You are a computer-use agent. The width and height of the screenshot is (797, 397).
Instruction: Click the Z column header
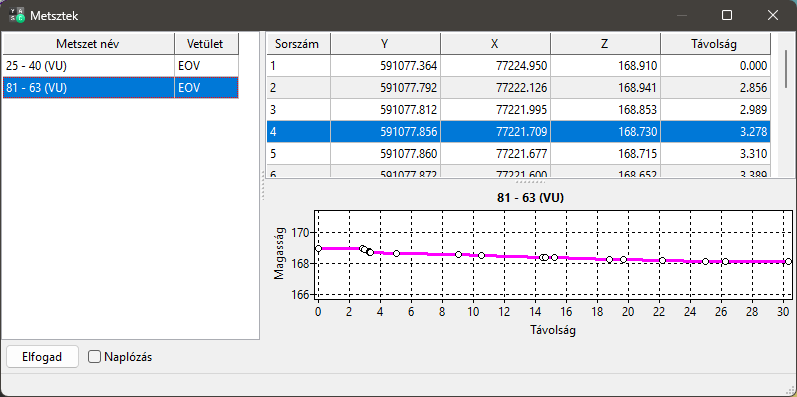605,44
